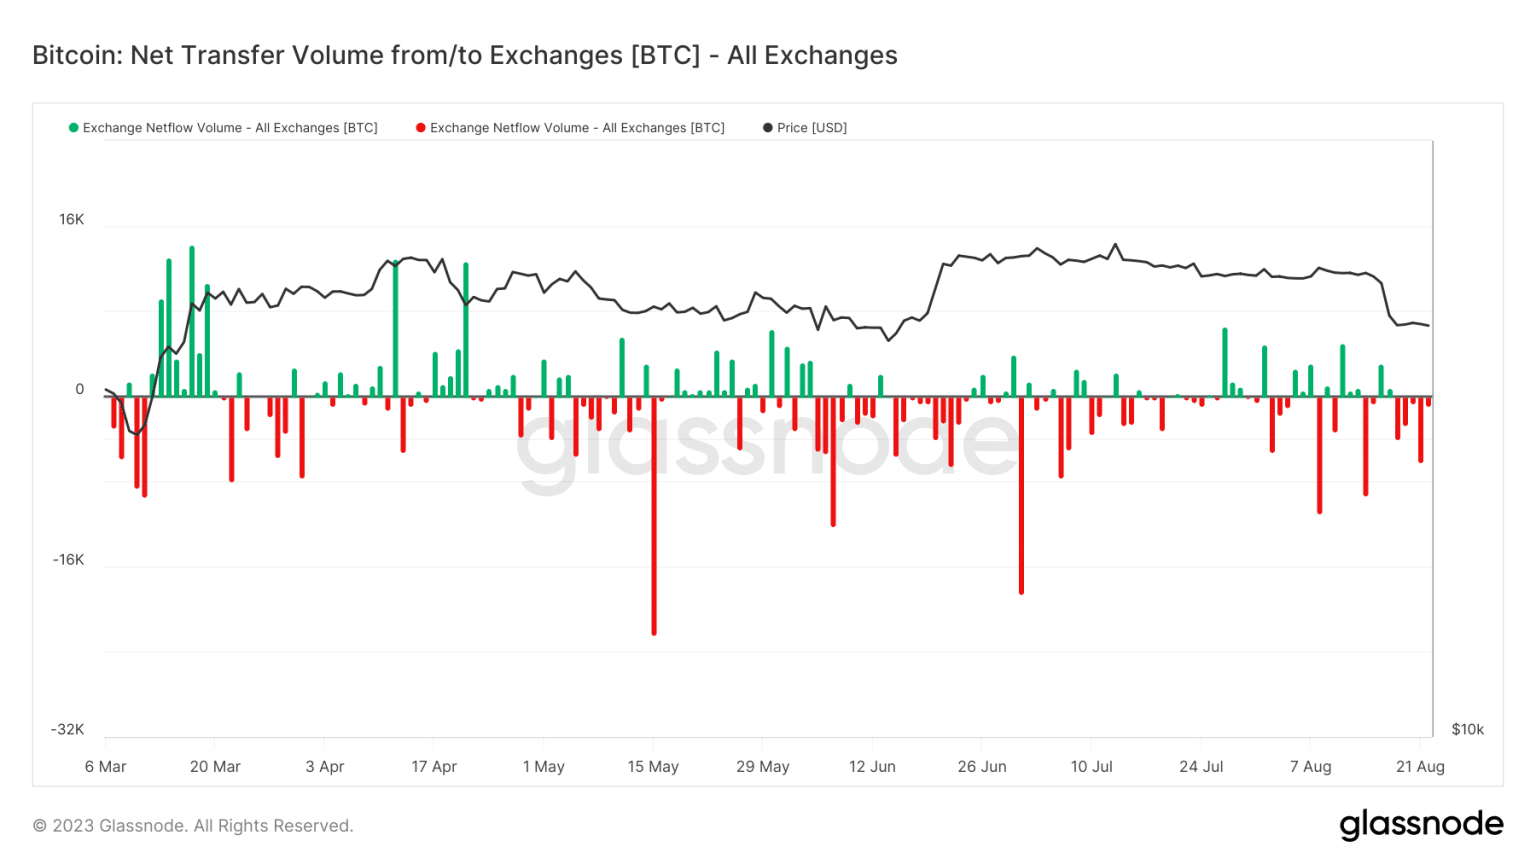Click the black Price [USD] legend dot
Viewport: 1536px width, 864px height.
[768, 128]
